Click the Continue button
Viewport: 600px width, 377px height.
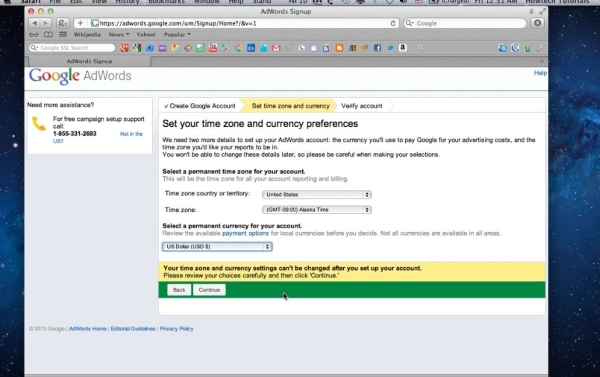point(209,290)
